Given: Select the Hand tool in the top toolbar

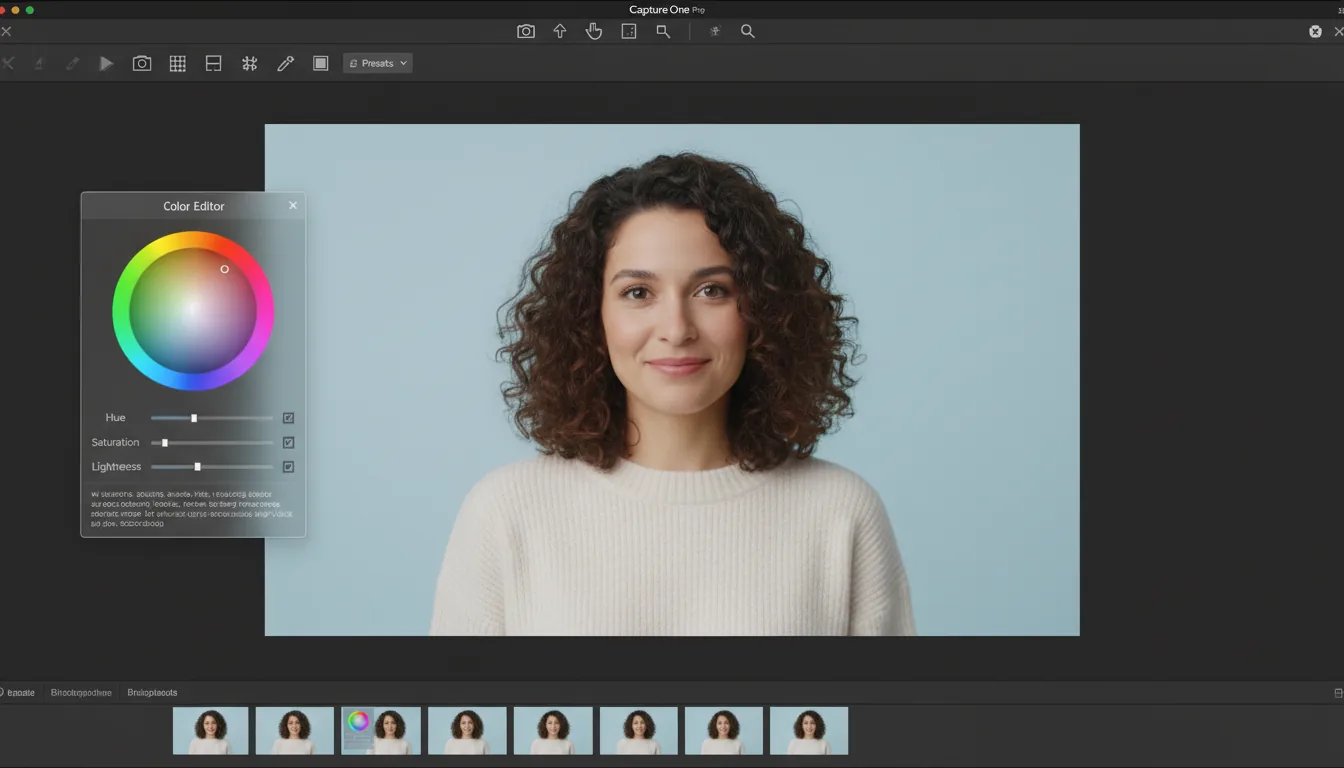Looking at the screenshot, I should coord(593,31).
